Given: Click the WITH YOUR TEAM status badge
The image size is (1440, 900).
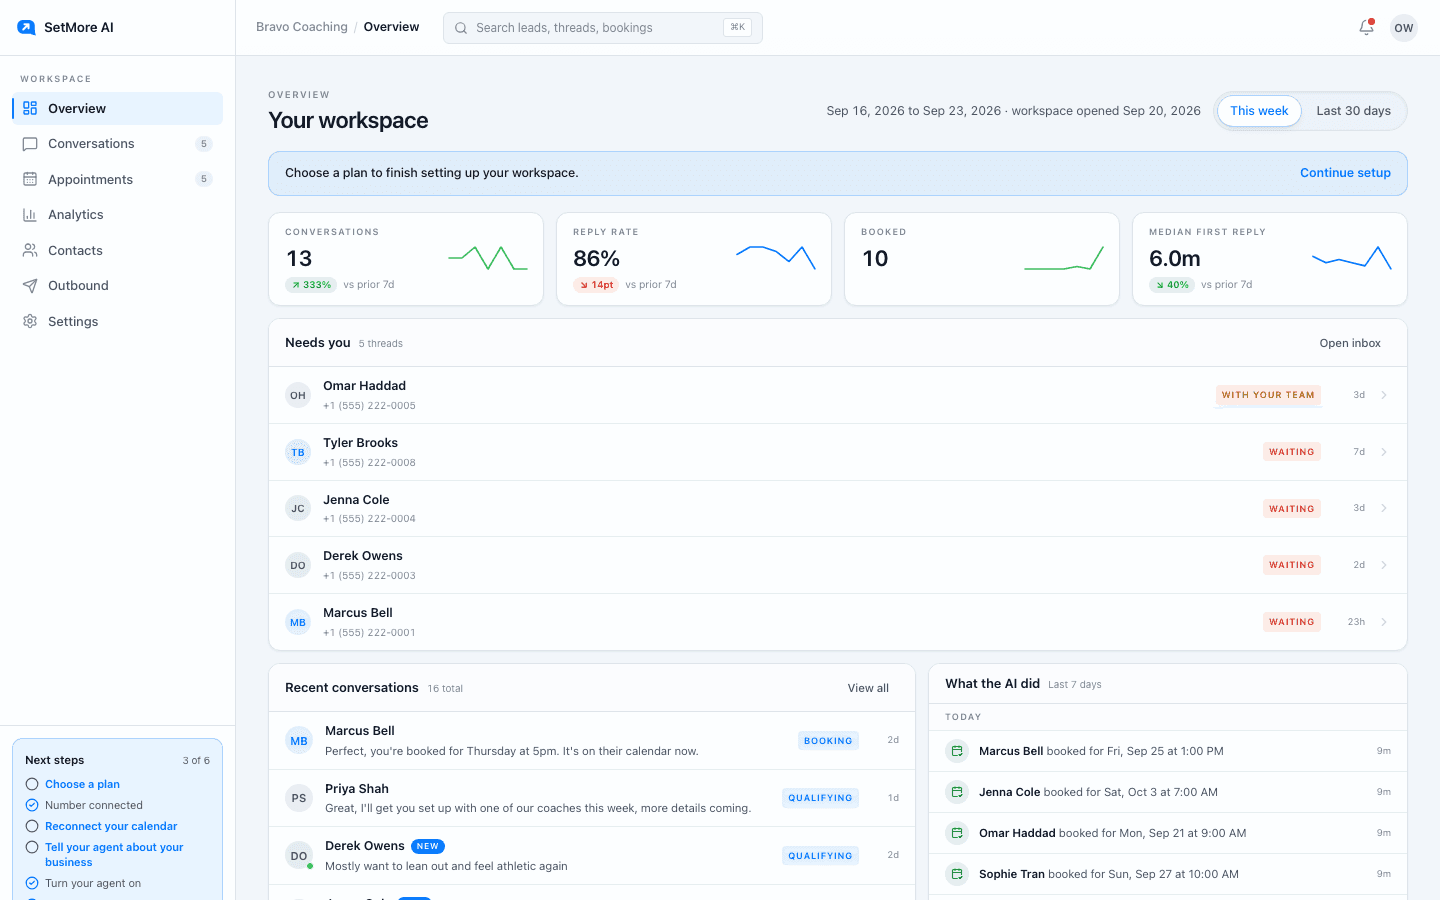Looking at the screenshot, I should pos(1268,395).
